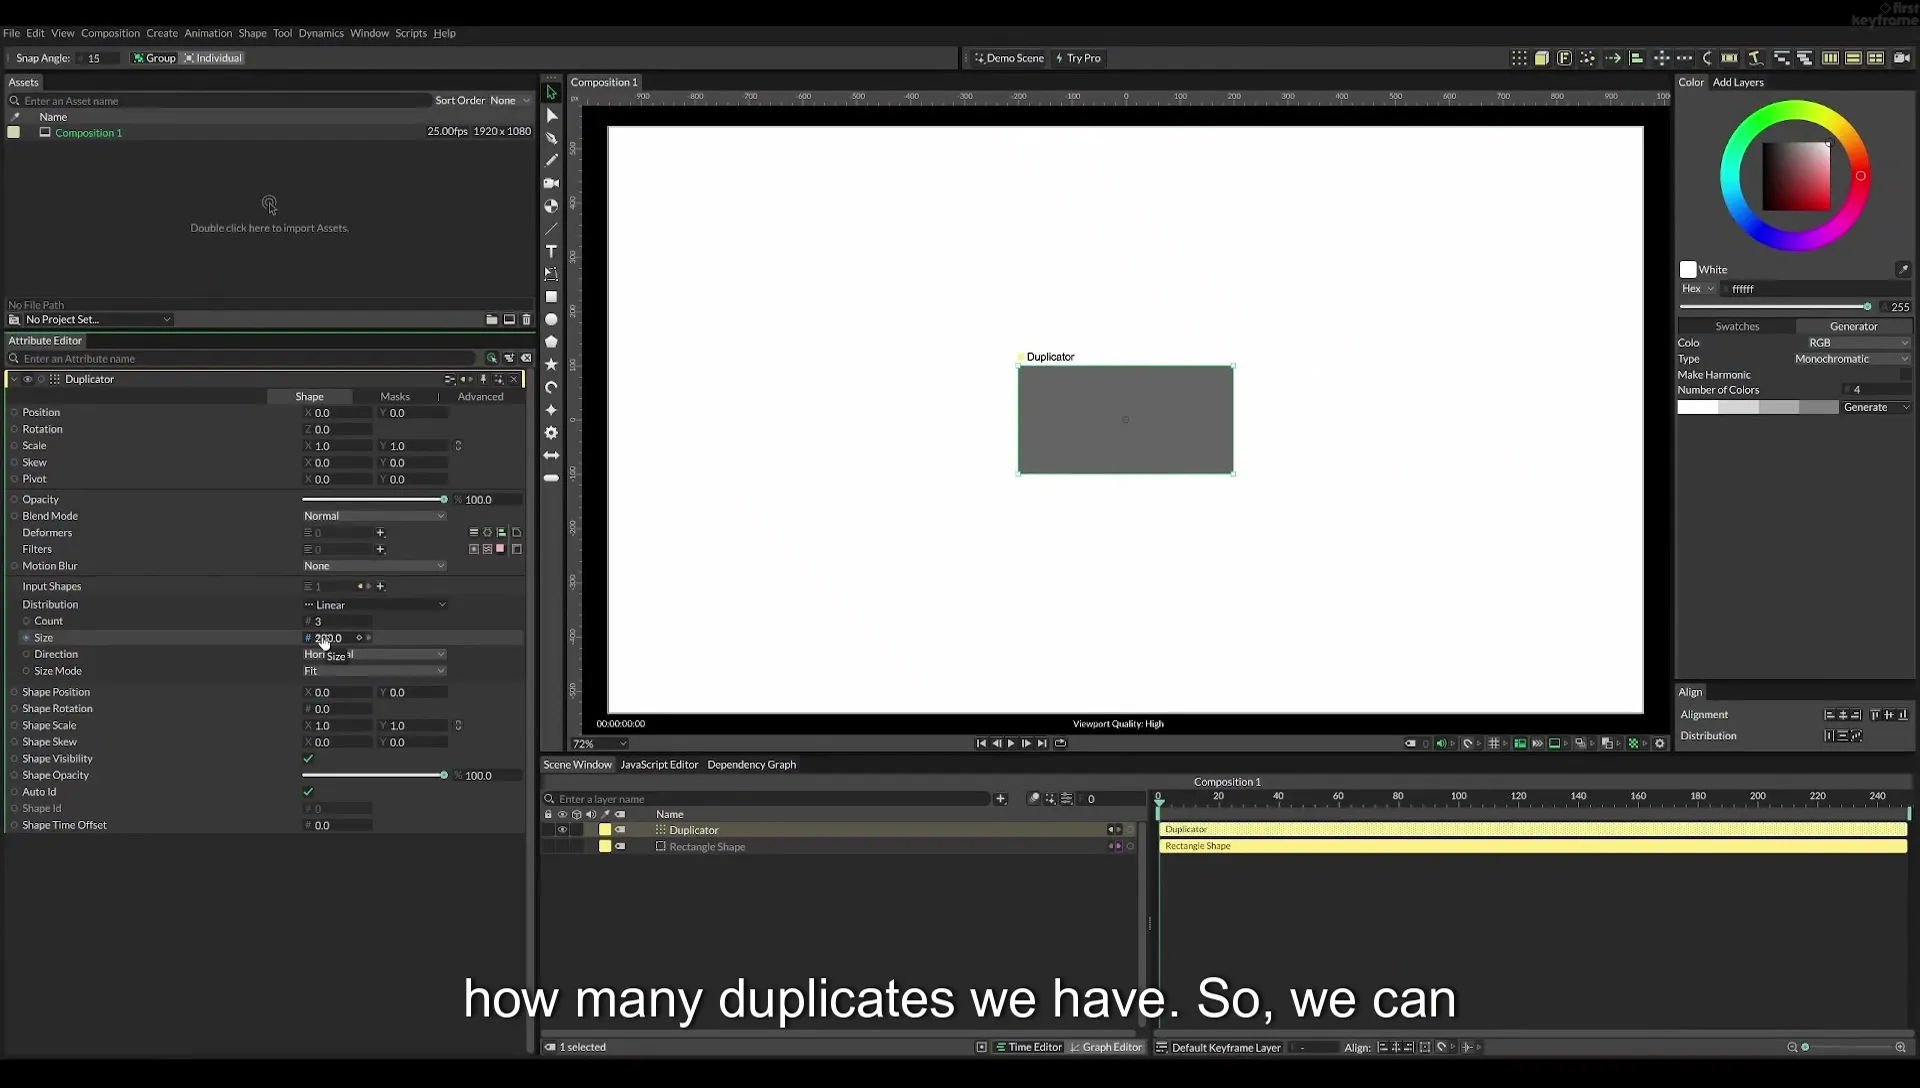
Task: Open the Blend Mode dropdown
Action: 374,516
